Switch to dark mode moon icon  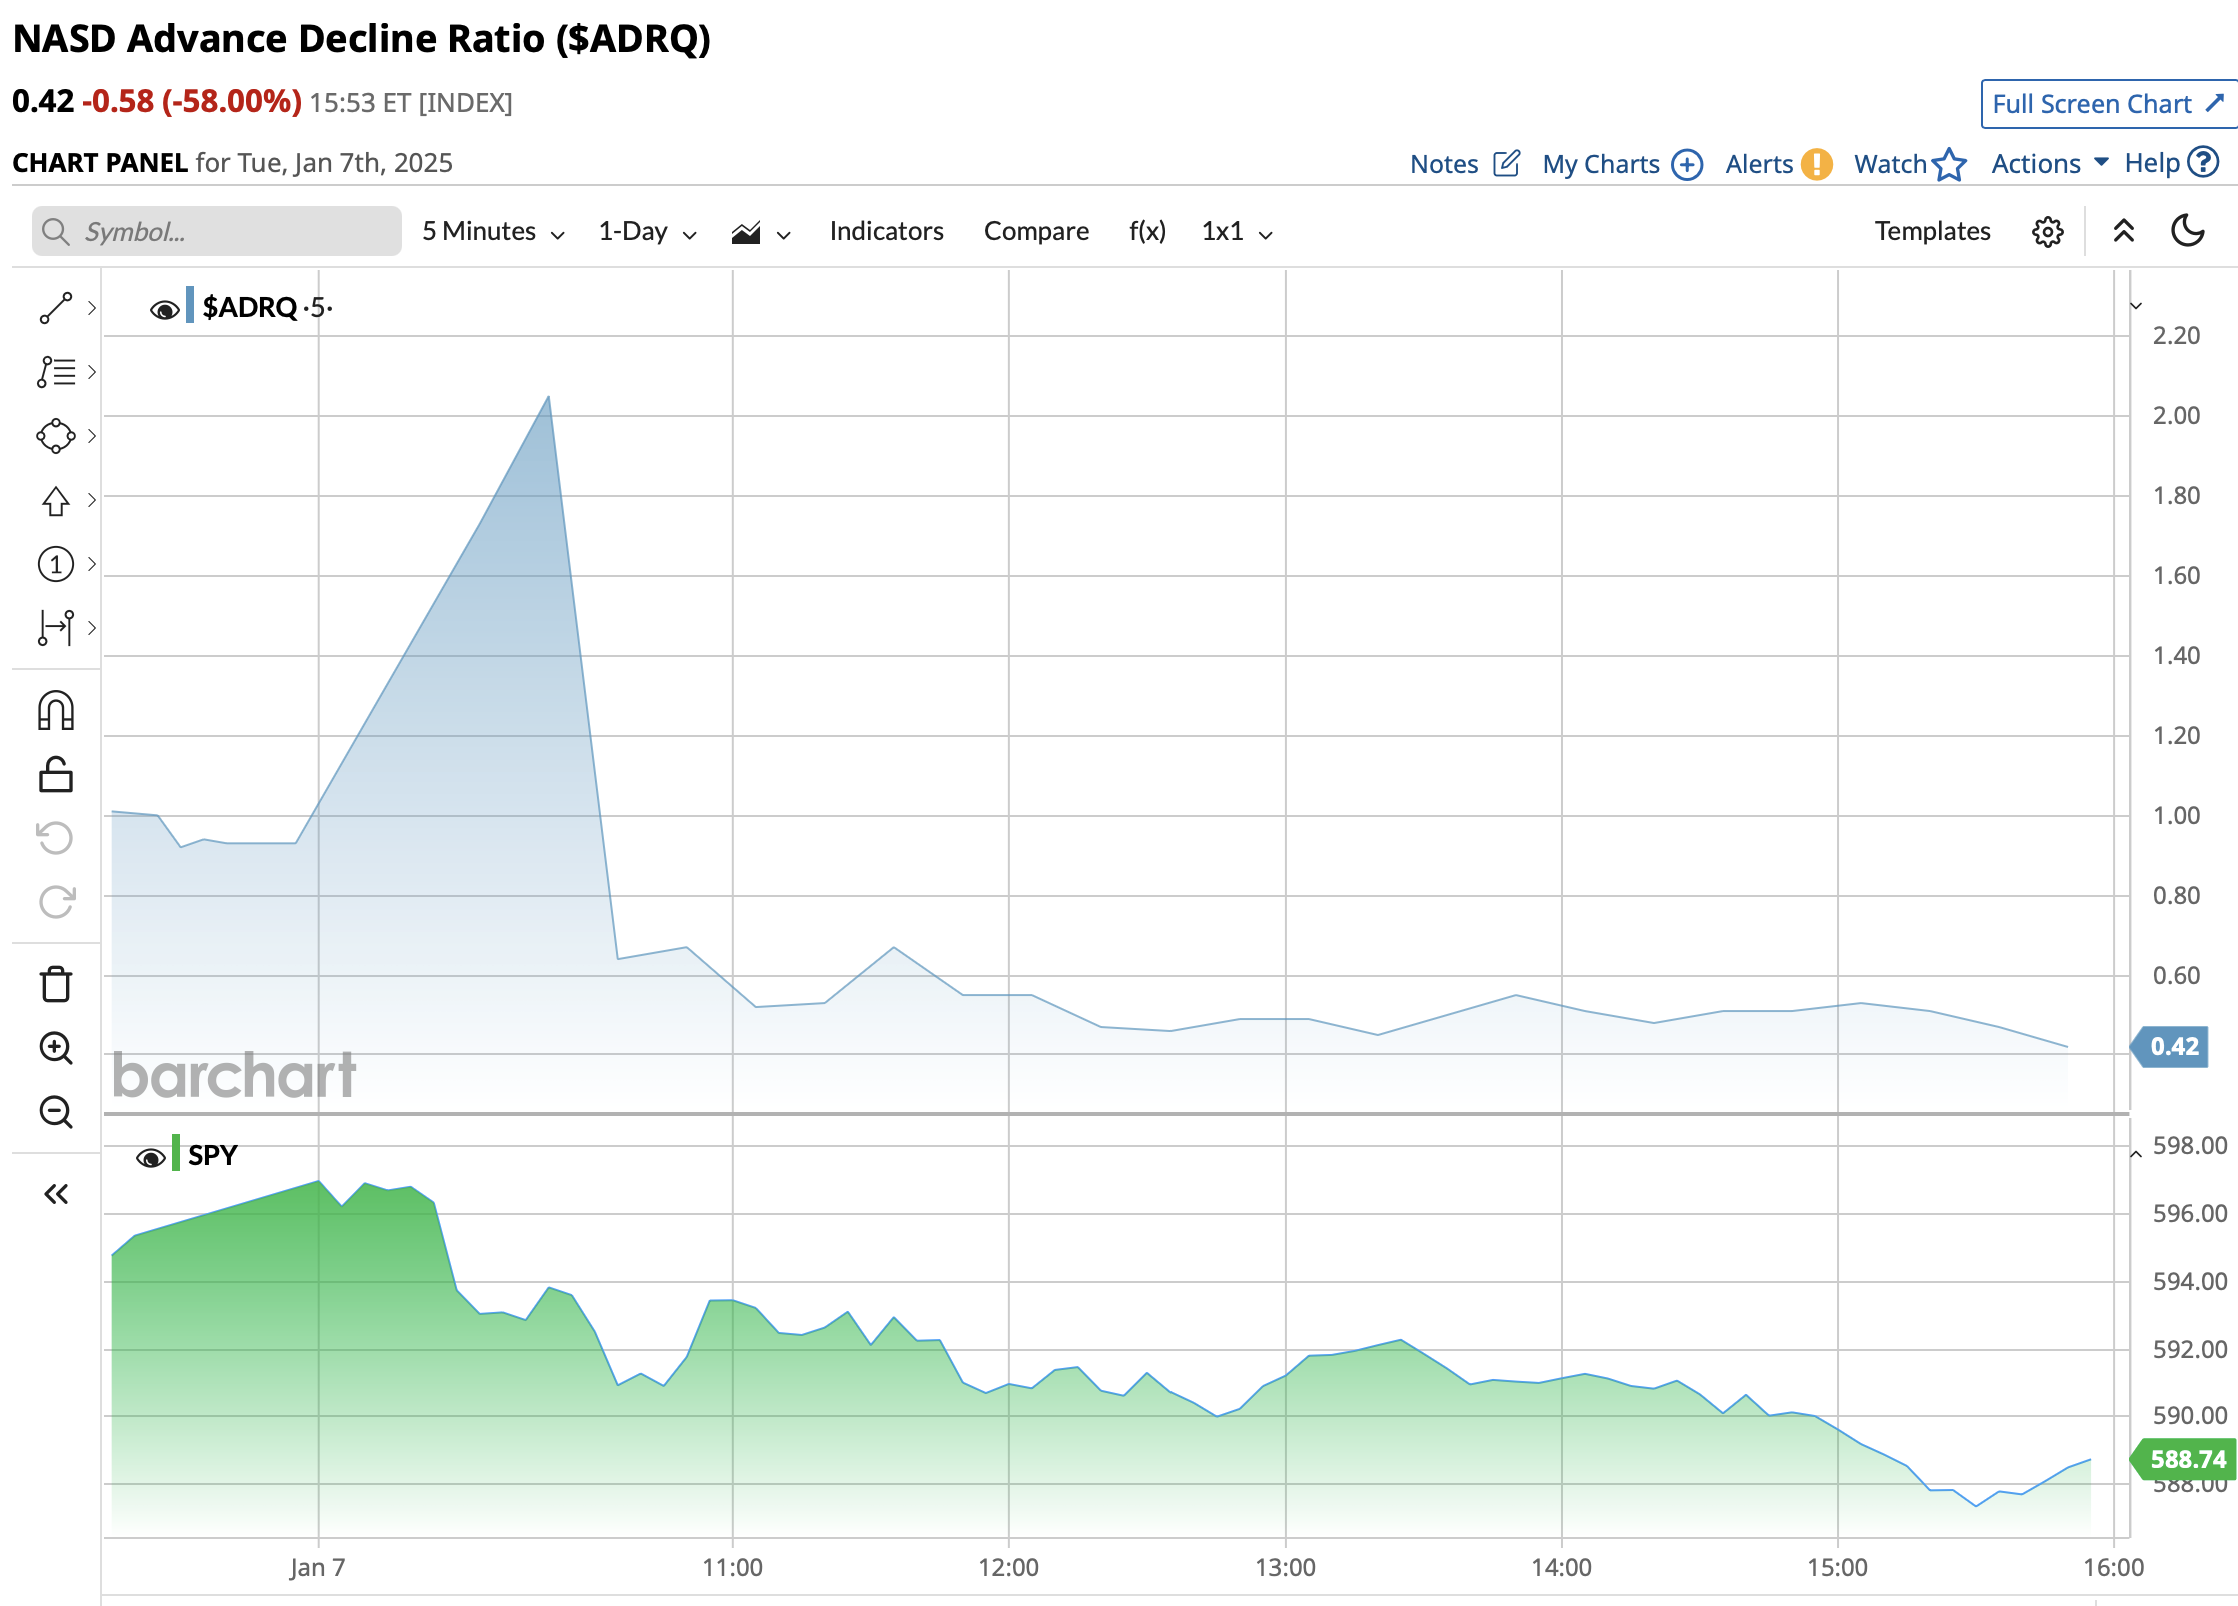(x=2188, y=231)
